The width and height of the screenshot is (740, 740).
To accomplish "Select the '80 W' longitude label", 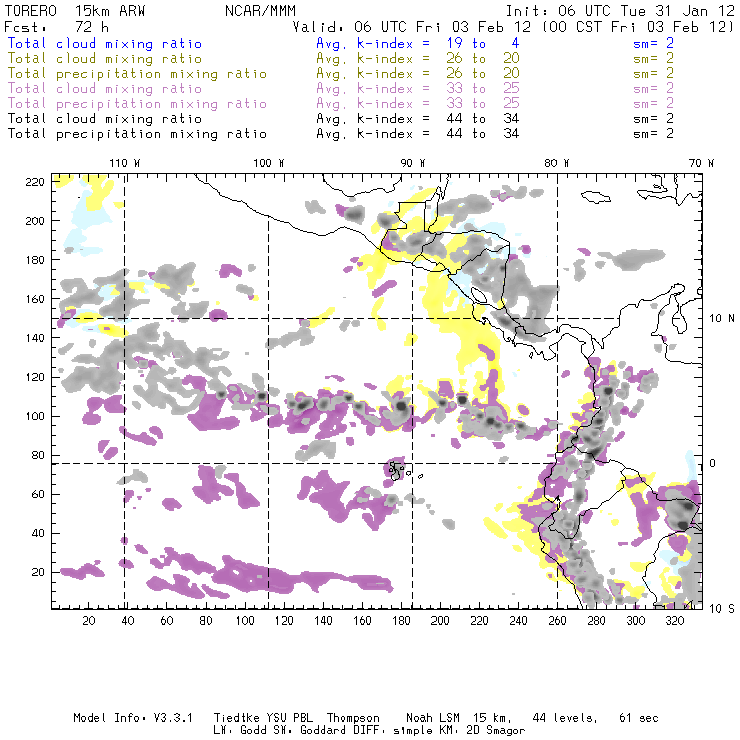I will pos(556,163).
